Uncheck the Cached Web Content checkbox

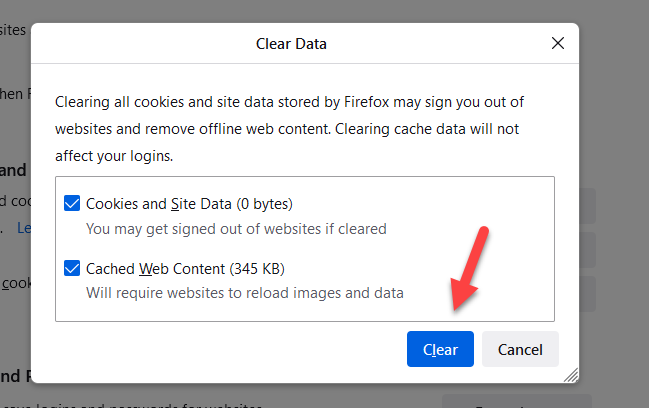72,269
